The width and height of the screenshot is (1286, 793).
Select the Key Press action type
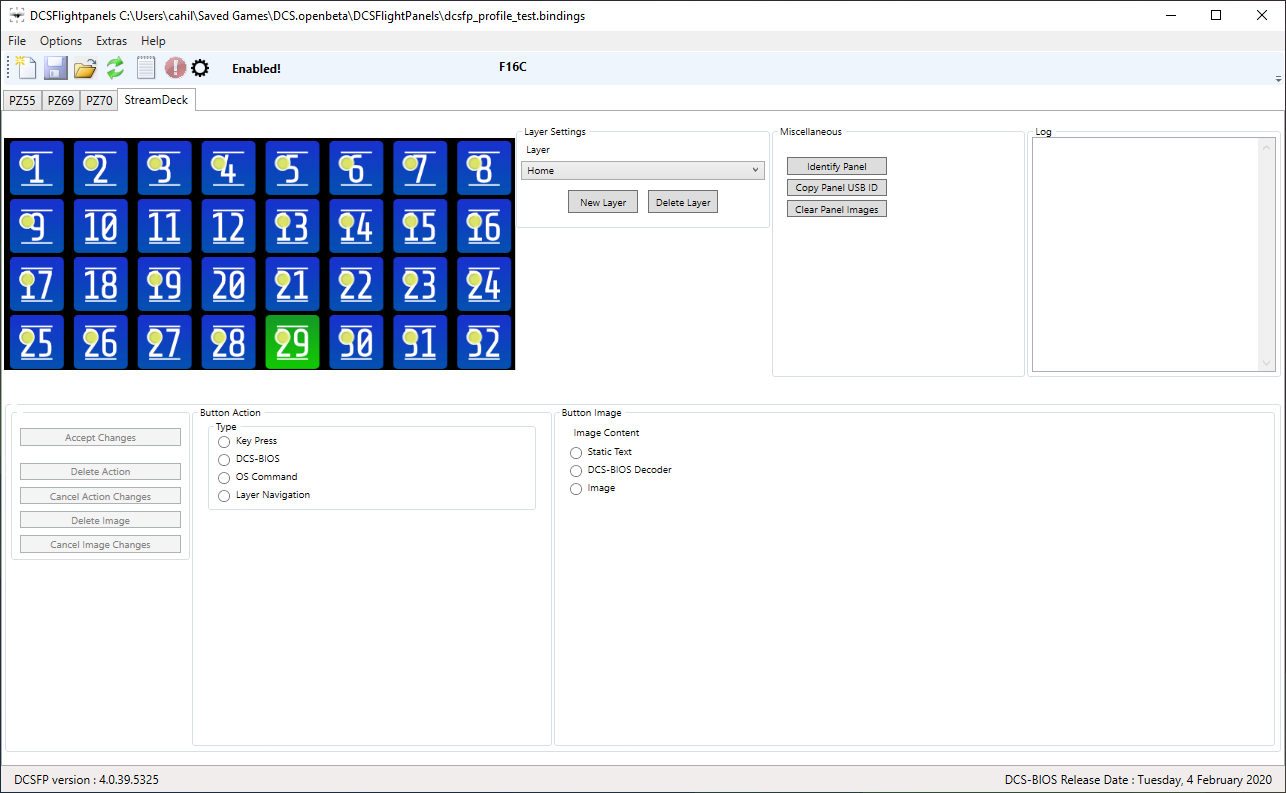coord(224,441)
